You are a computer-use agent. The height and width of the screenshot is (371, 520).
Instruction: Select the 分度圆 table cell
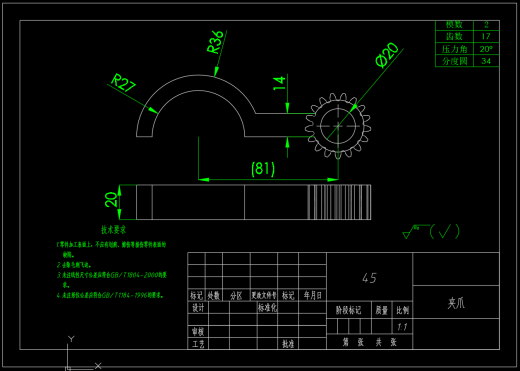click(x=454, y=61)
